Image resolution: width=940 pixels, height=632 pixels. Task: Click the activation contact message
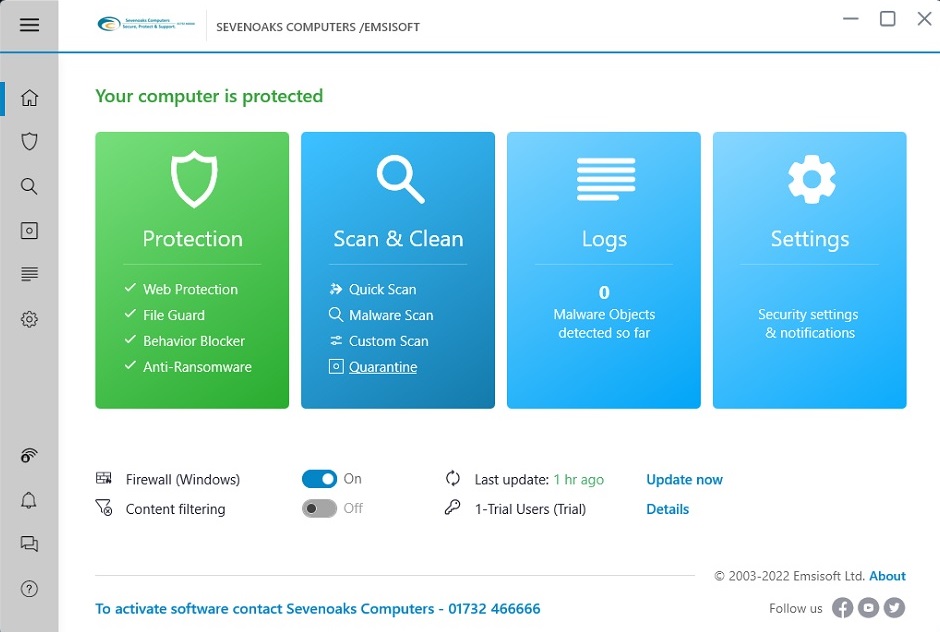point(318,609)
